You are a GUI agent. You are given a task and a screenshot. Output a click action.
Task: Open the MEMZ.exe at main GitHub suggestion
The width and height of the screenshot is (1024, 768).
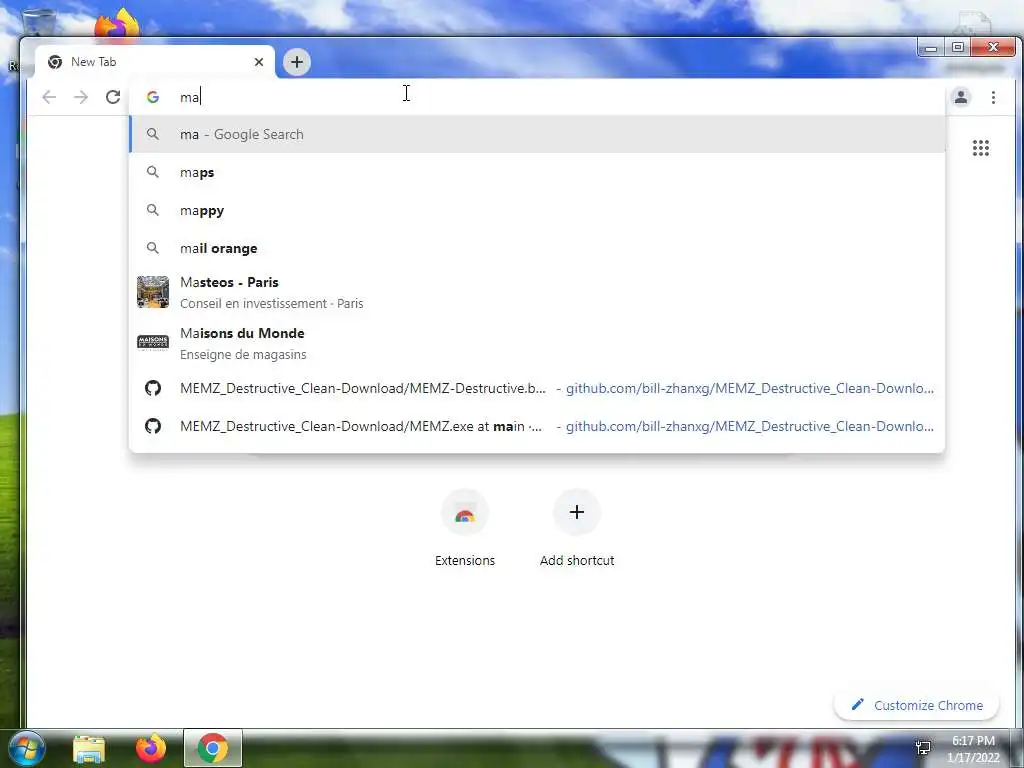(x=537, y=426)
